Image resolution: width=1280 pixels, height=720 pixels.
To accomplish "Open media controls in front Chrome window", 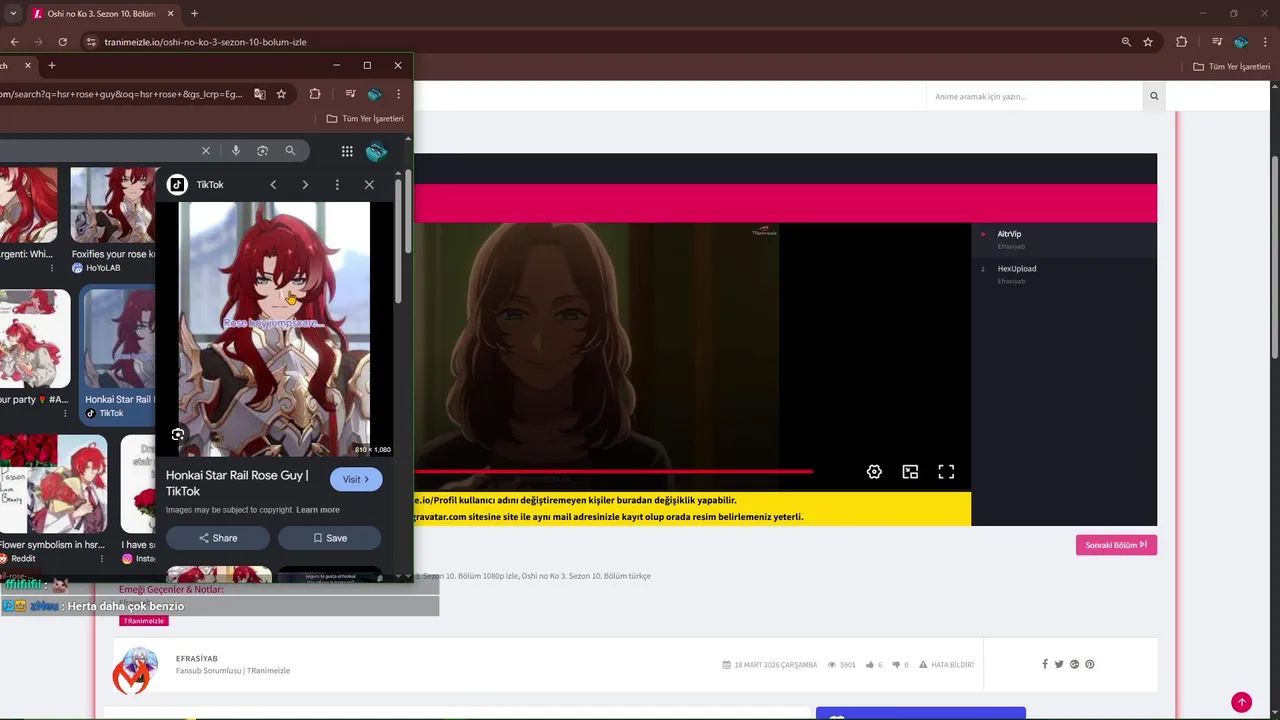I will (350, 94).
